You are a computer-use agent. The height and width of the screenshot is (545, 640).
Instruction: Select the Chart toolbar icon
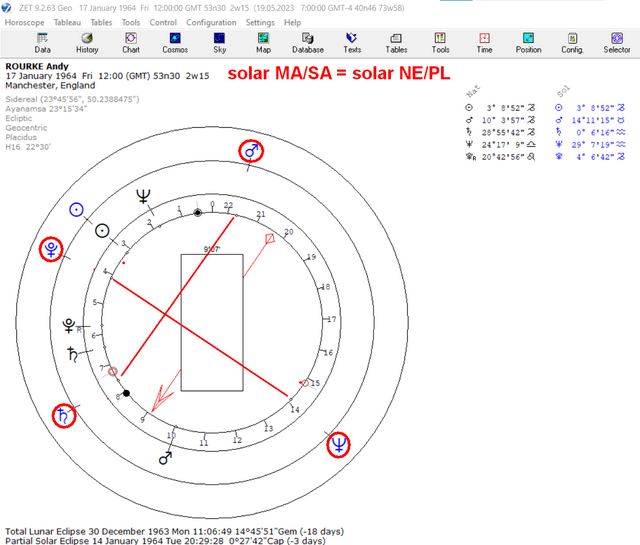click(131, 43)
